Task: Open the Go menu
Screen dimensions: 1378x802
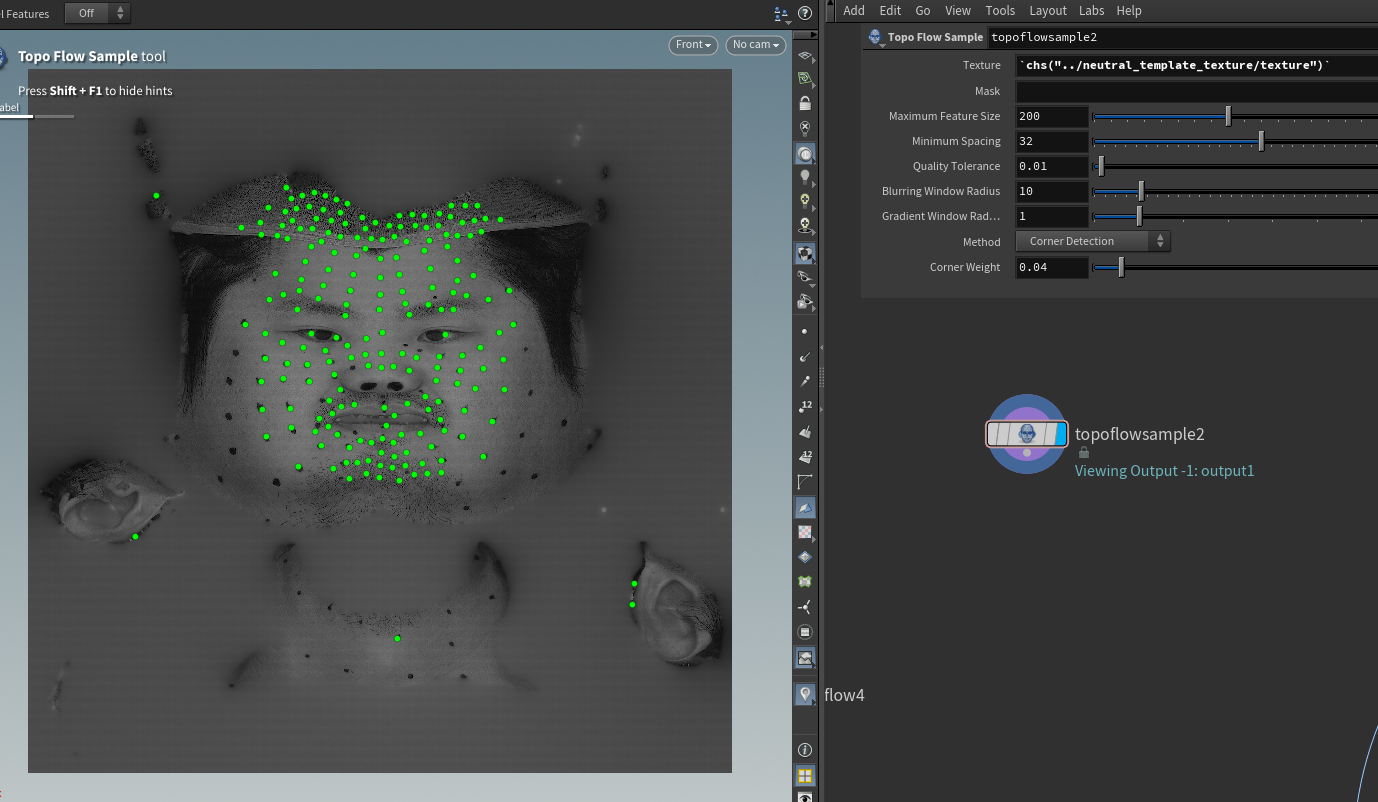Action: (x=923, y=10)
